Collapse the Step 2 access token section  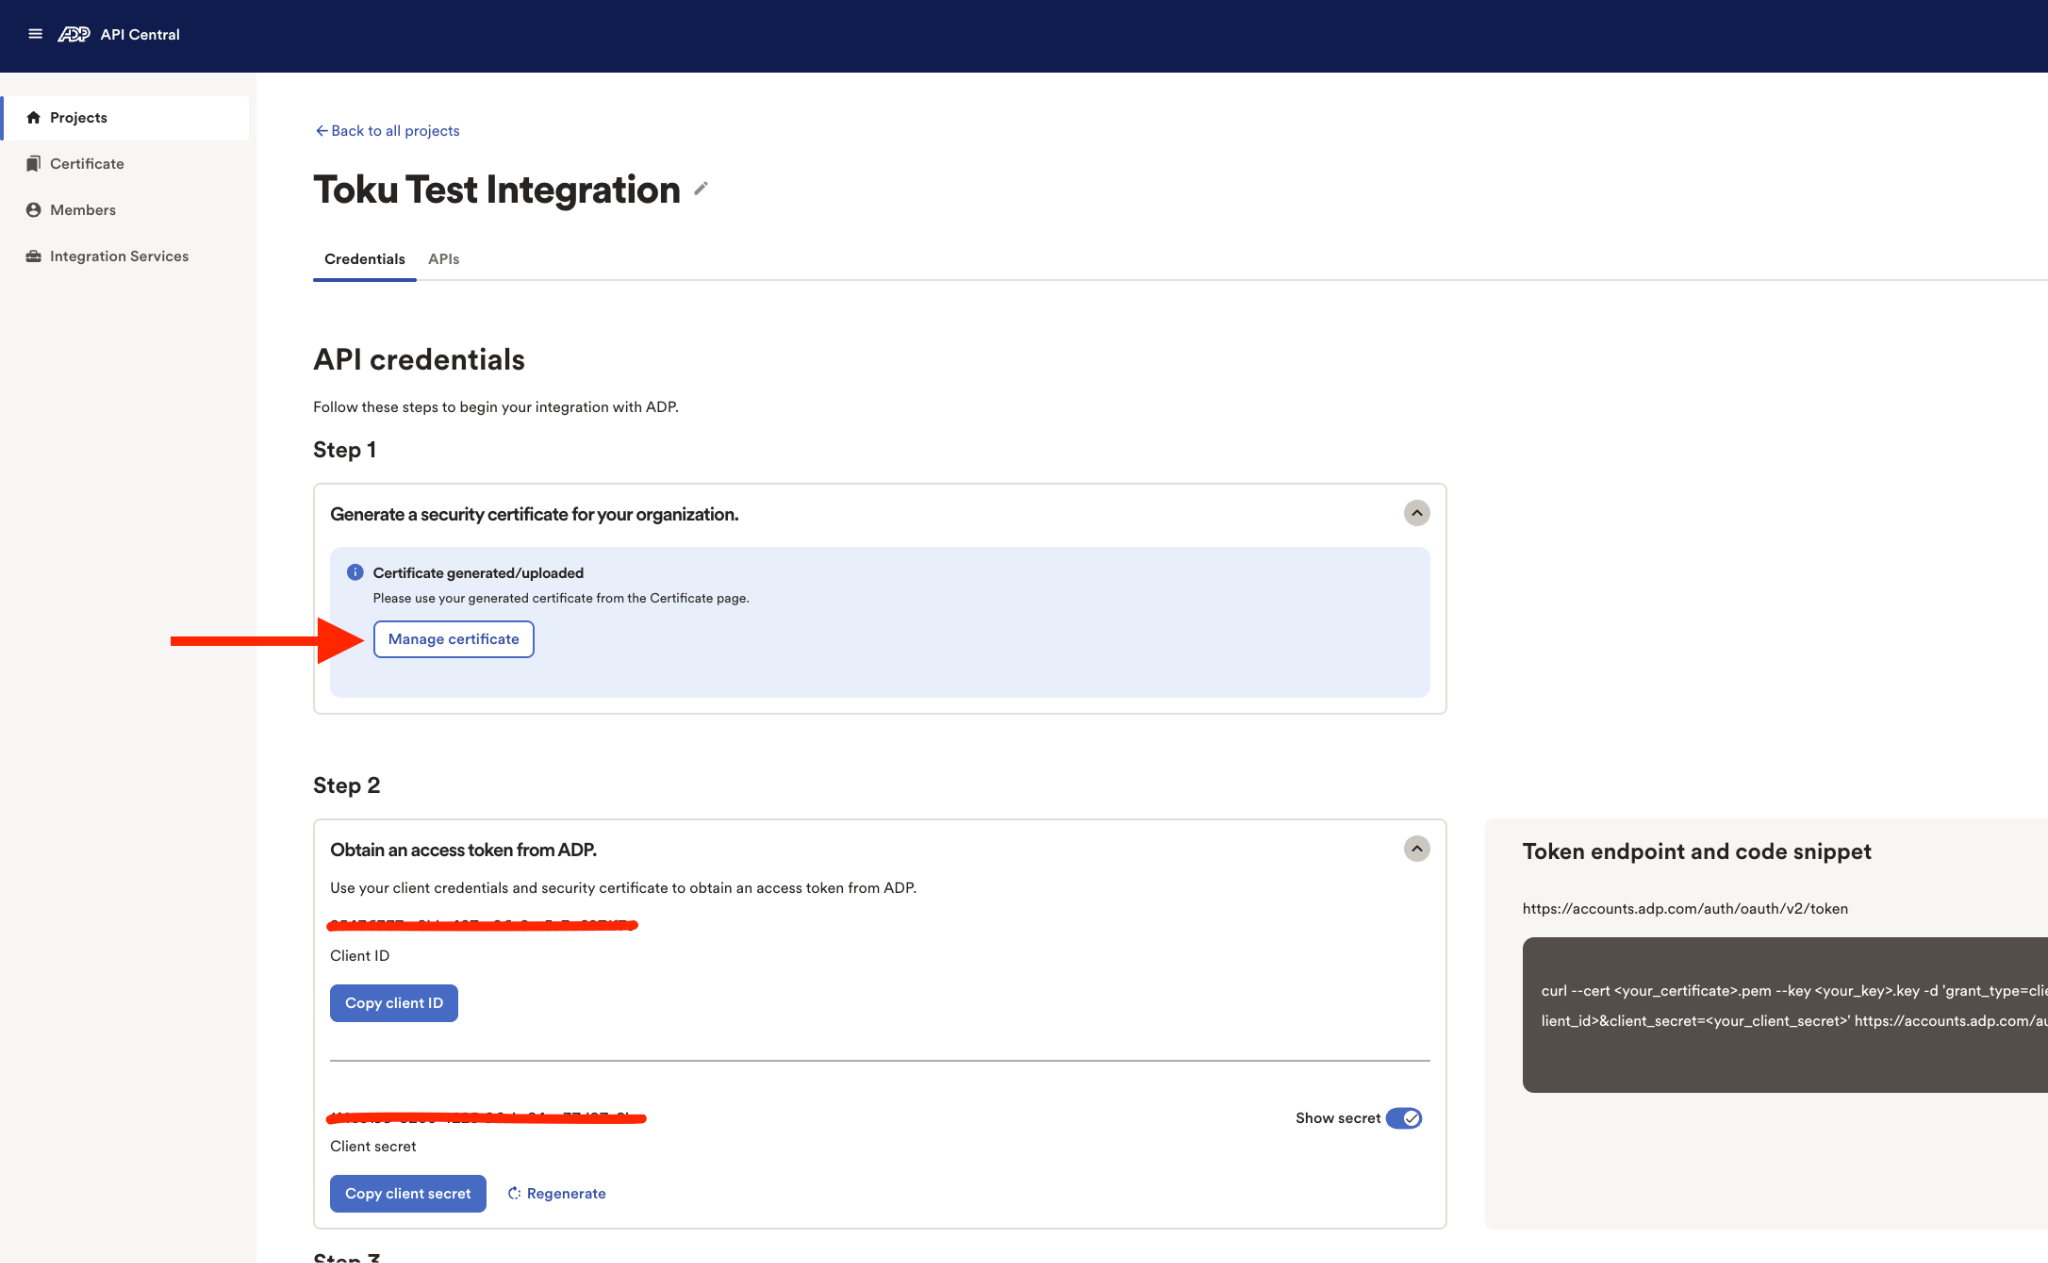1416,849
